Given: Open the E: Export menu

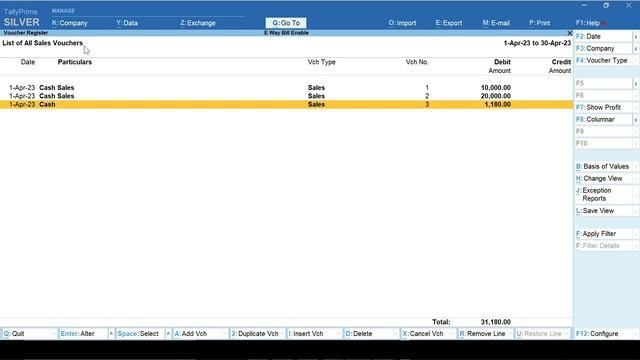Looking at the screenshot, I should 449,23.
